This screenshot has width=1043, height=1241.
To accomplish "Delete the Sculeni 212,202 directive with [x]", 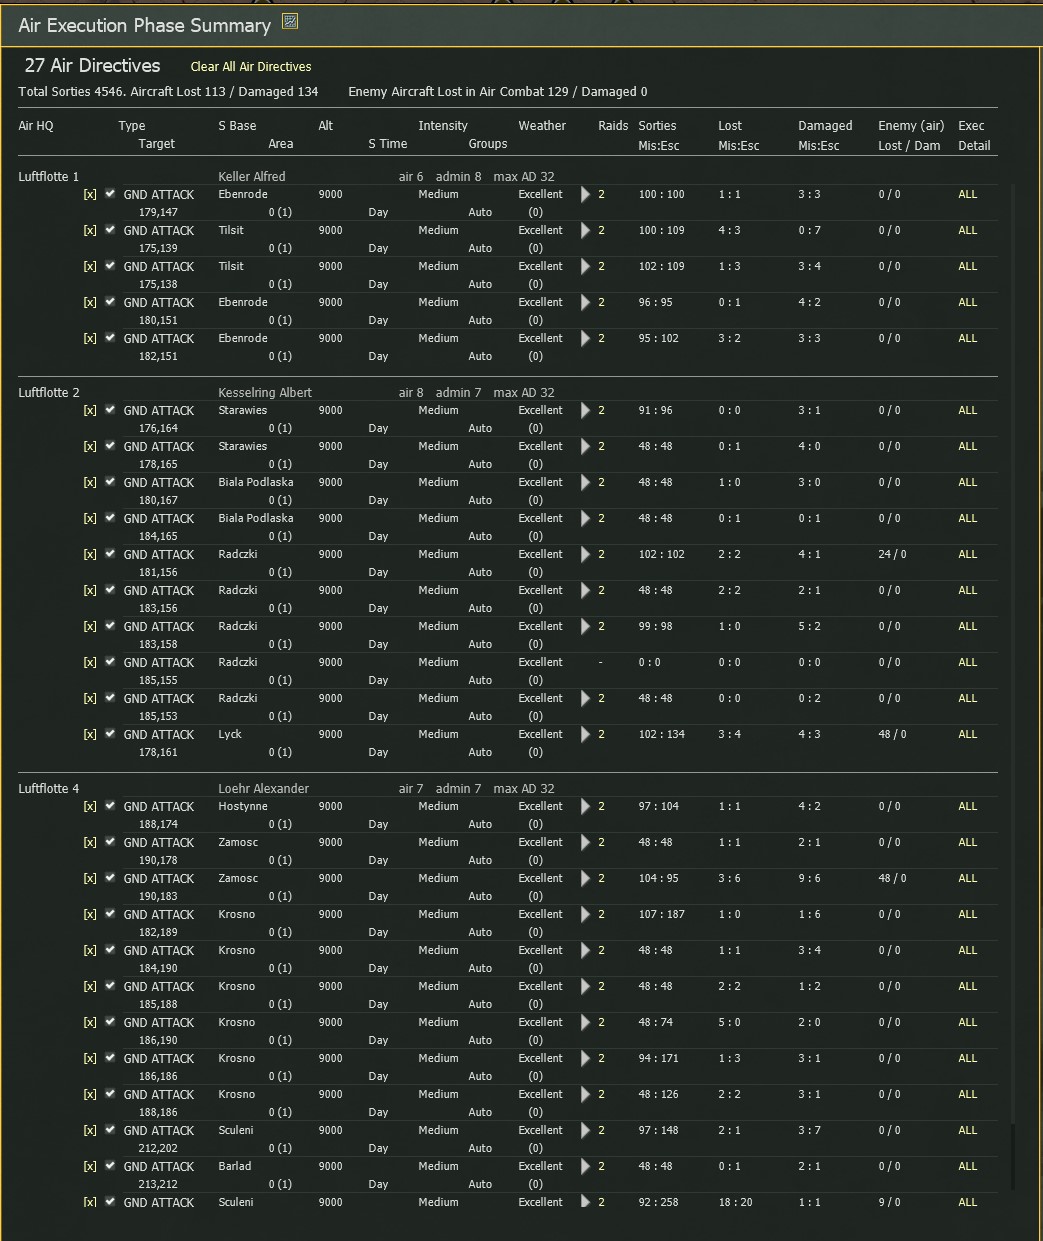I will (90, 1130).
